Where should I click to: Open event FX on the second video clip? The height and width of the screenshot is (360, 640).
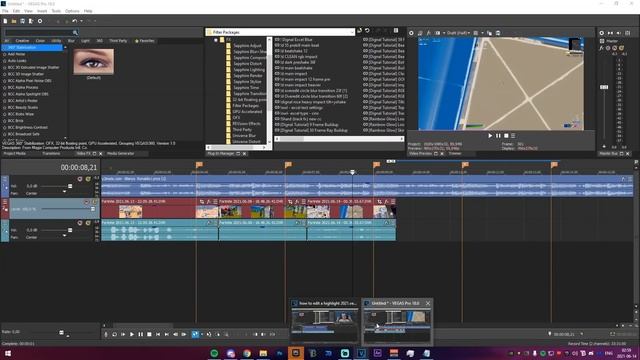297,202
